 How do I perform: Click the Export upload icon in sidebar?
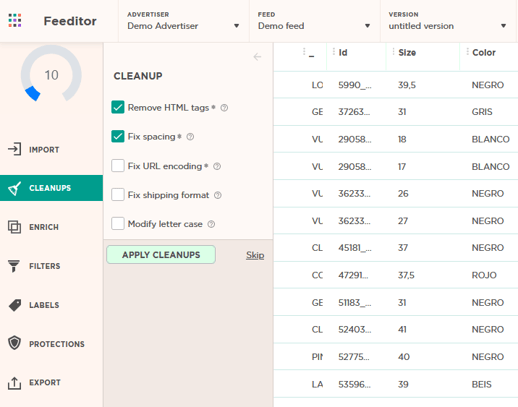(14, 383)
